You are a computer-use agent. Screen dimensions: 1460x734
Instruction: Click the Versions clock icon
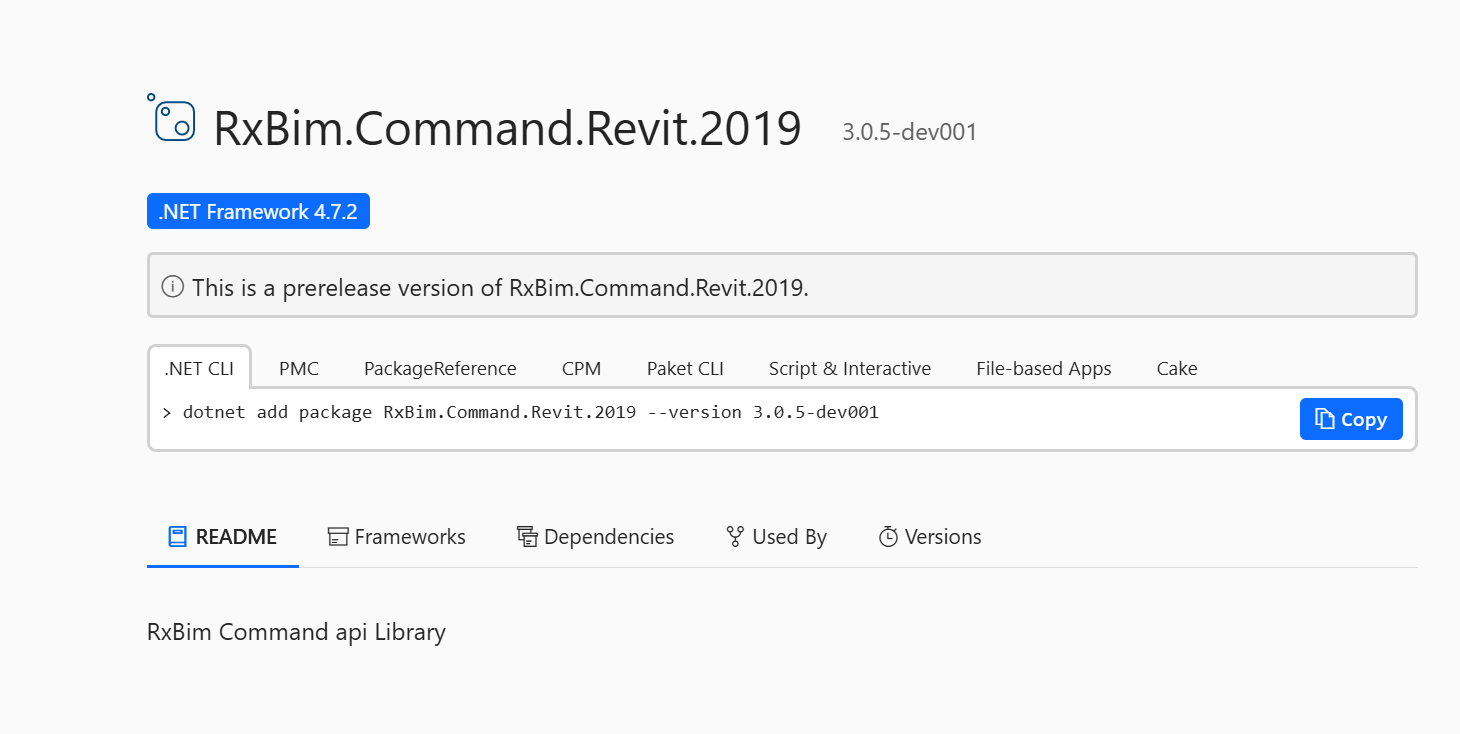888,537
